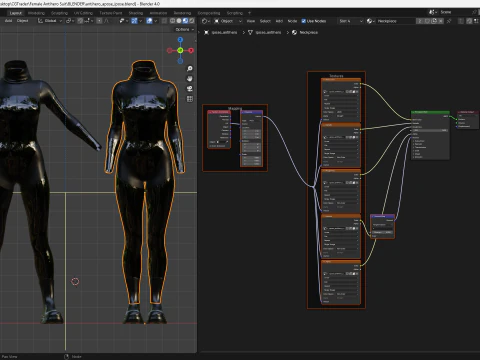Screen dimensions: 480x360
Task: Add a new workspace with plus
Action: [249, 13]
